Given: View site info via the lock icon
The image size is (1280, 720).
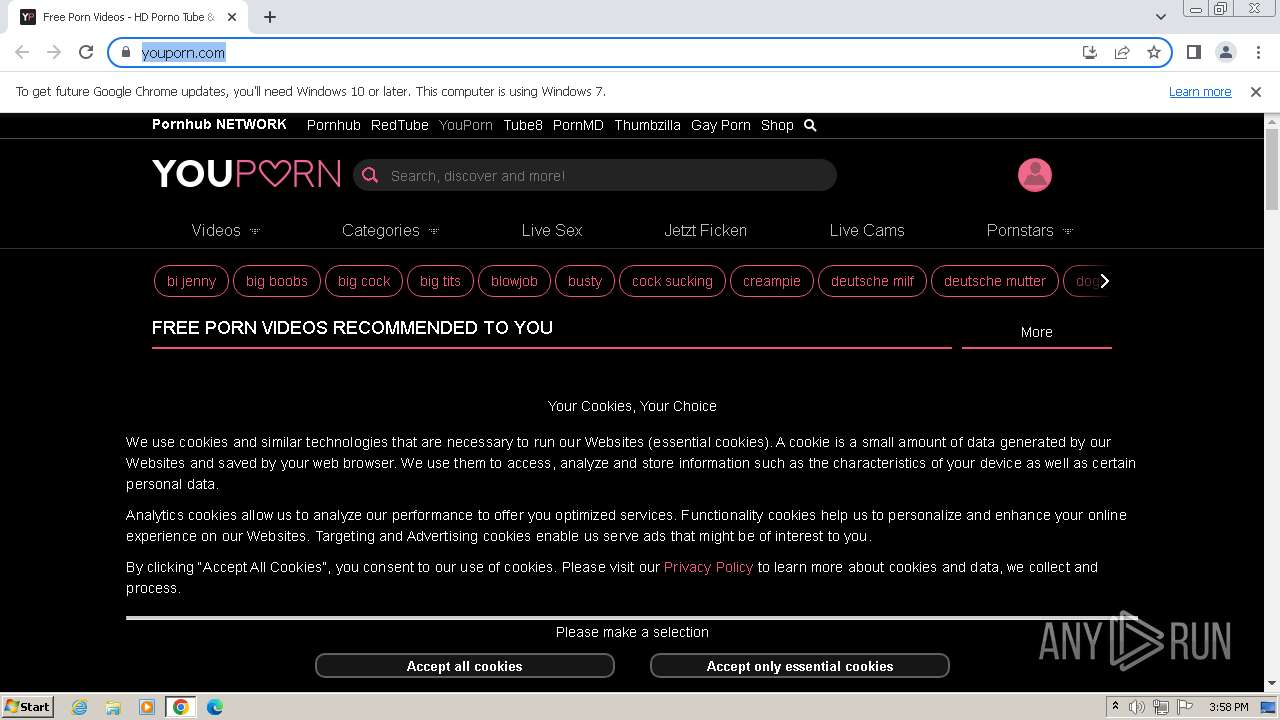Looking at the screenshot, I should point(126,52).
